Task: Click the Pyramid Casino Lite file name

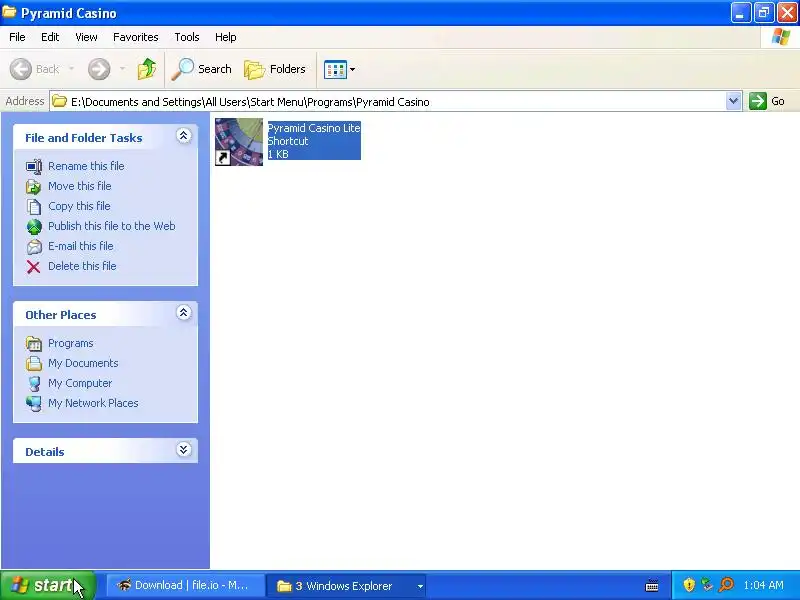Action: click(x=314, y=128)
